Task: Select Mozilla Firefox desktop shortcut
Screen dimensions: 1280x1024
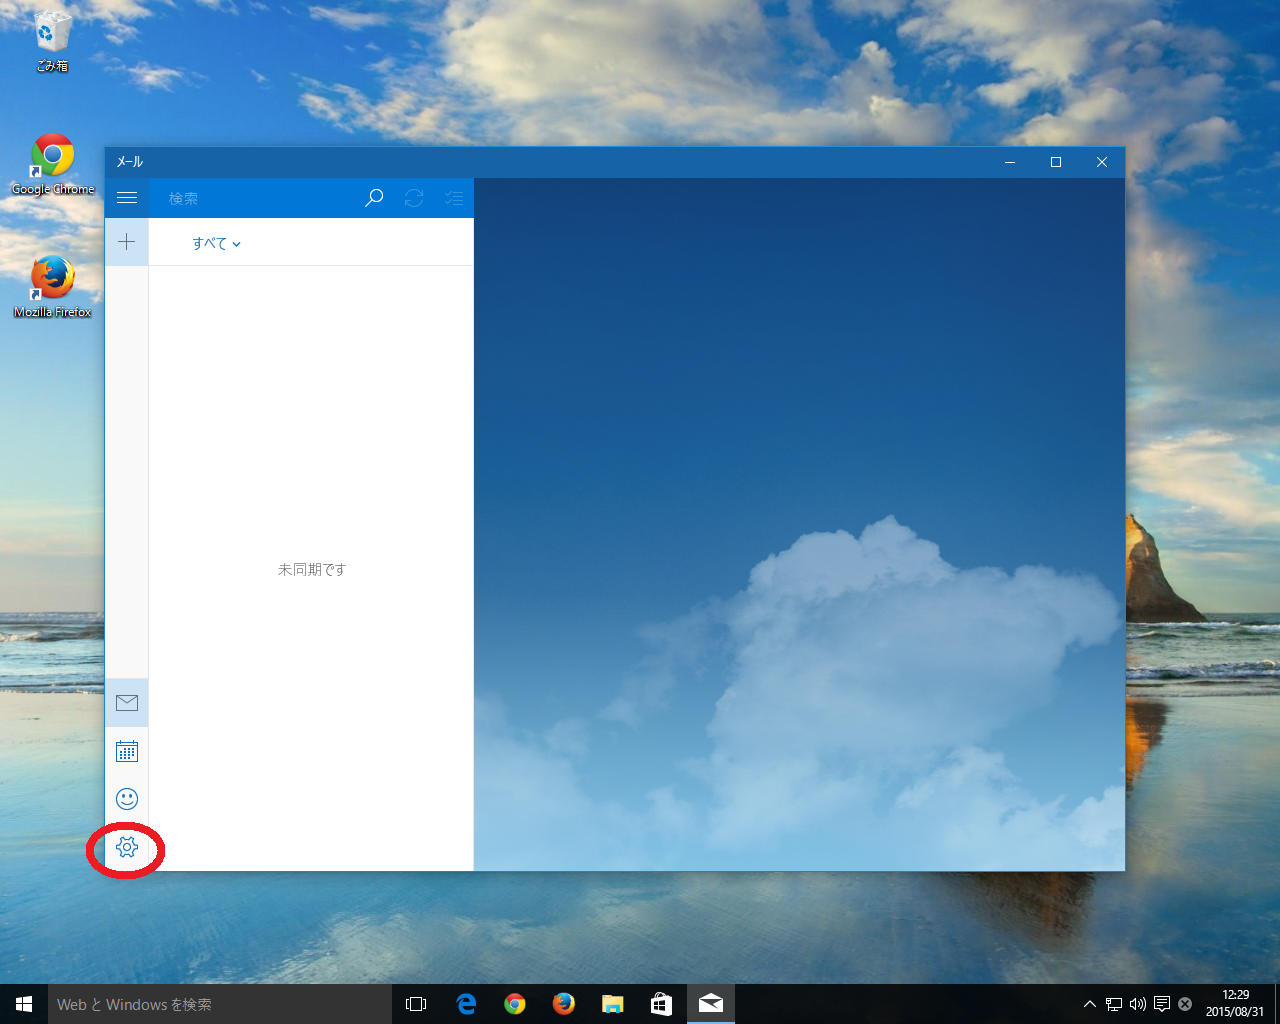Action: click(x=53, y=287)
